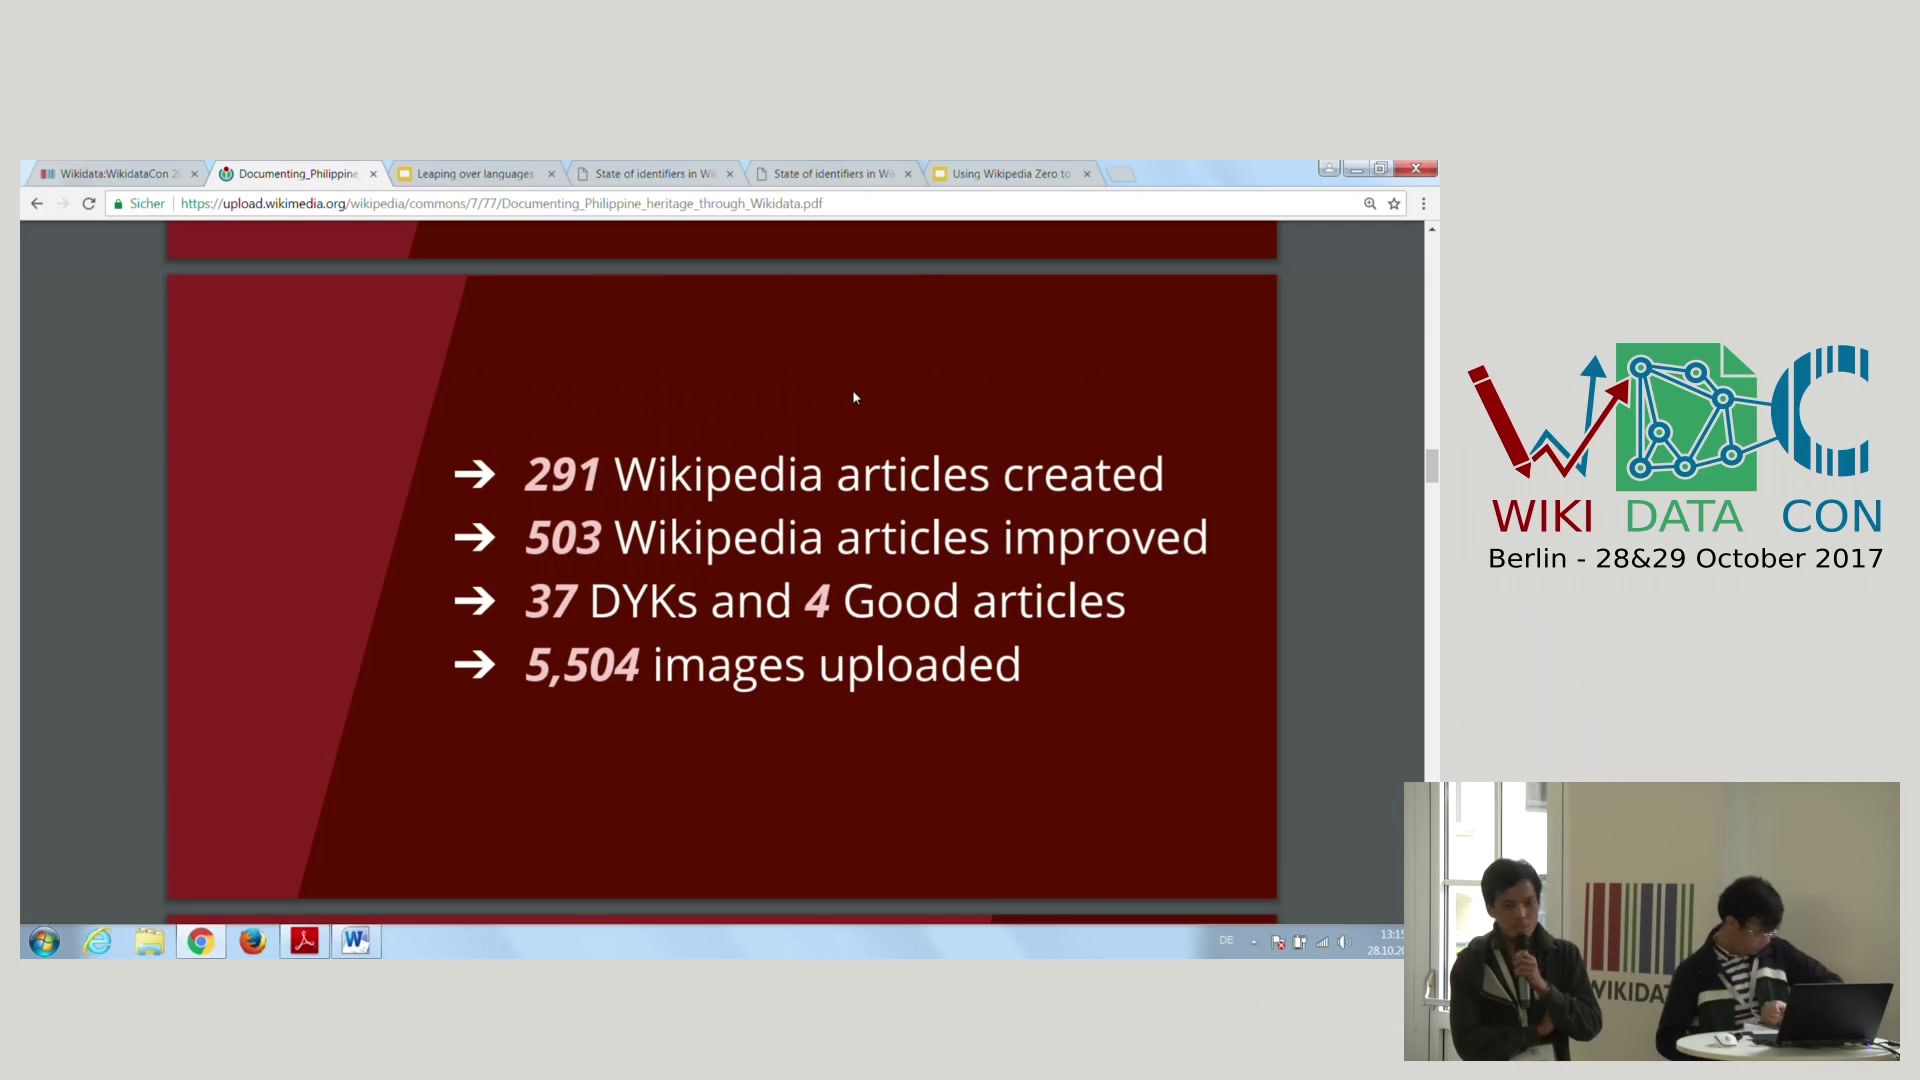Close the second State of identifiers tab
Image resolution: width=1920 pixels, height=1080 pixels.
(908, 174)
